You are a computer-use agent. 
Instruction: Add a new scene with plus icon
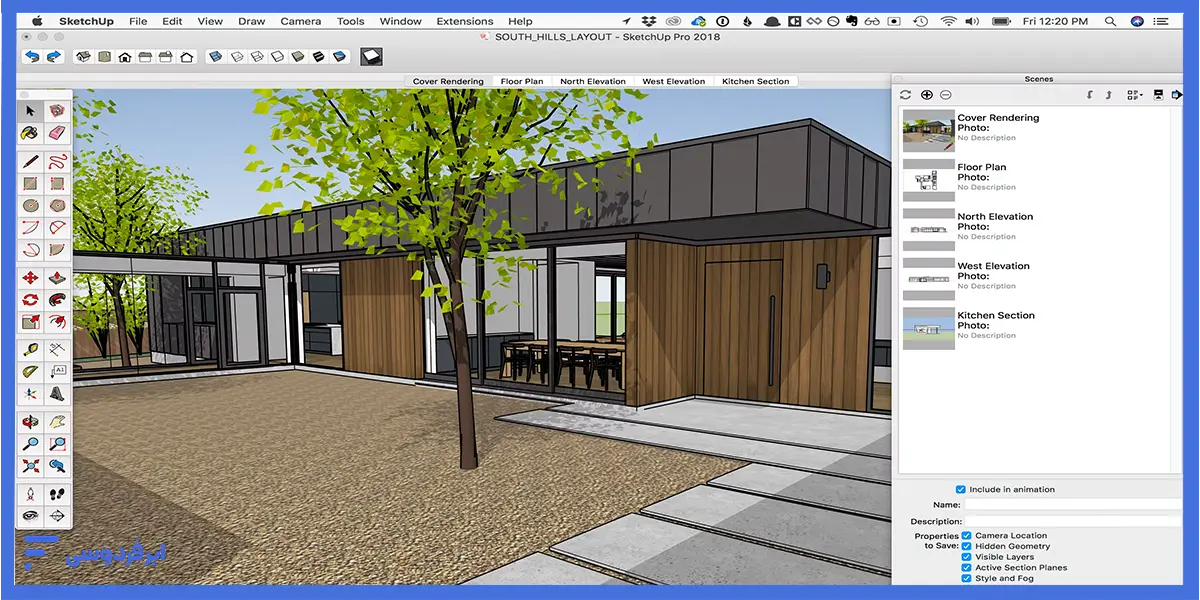pos(926,95)
